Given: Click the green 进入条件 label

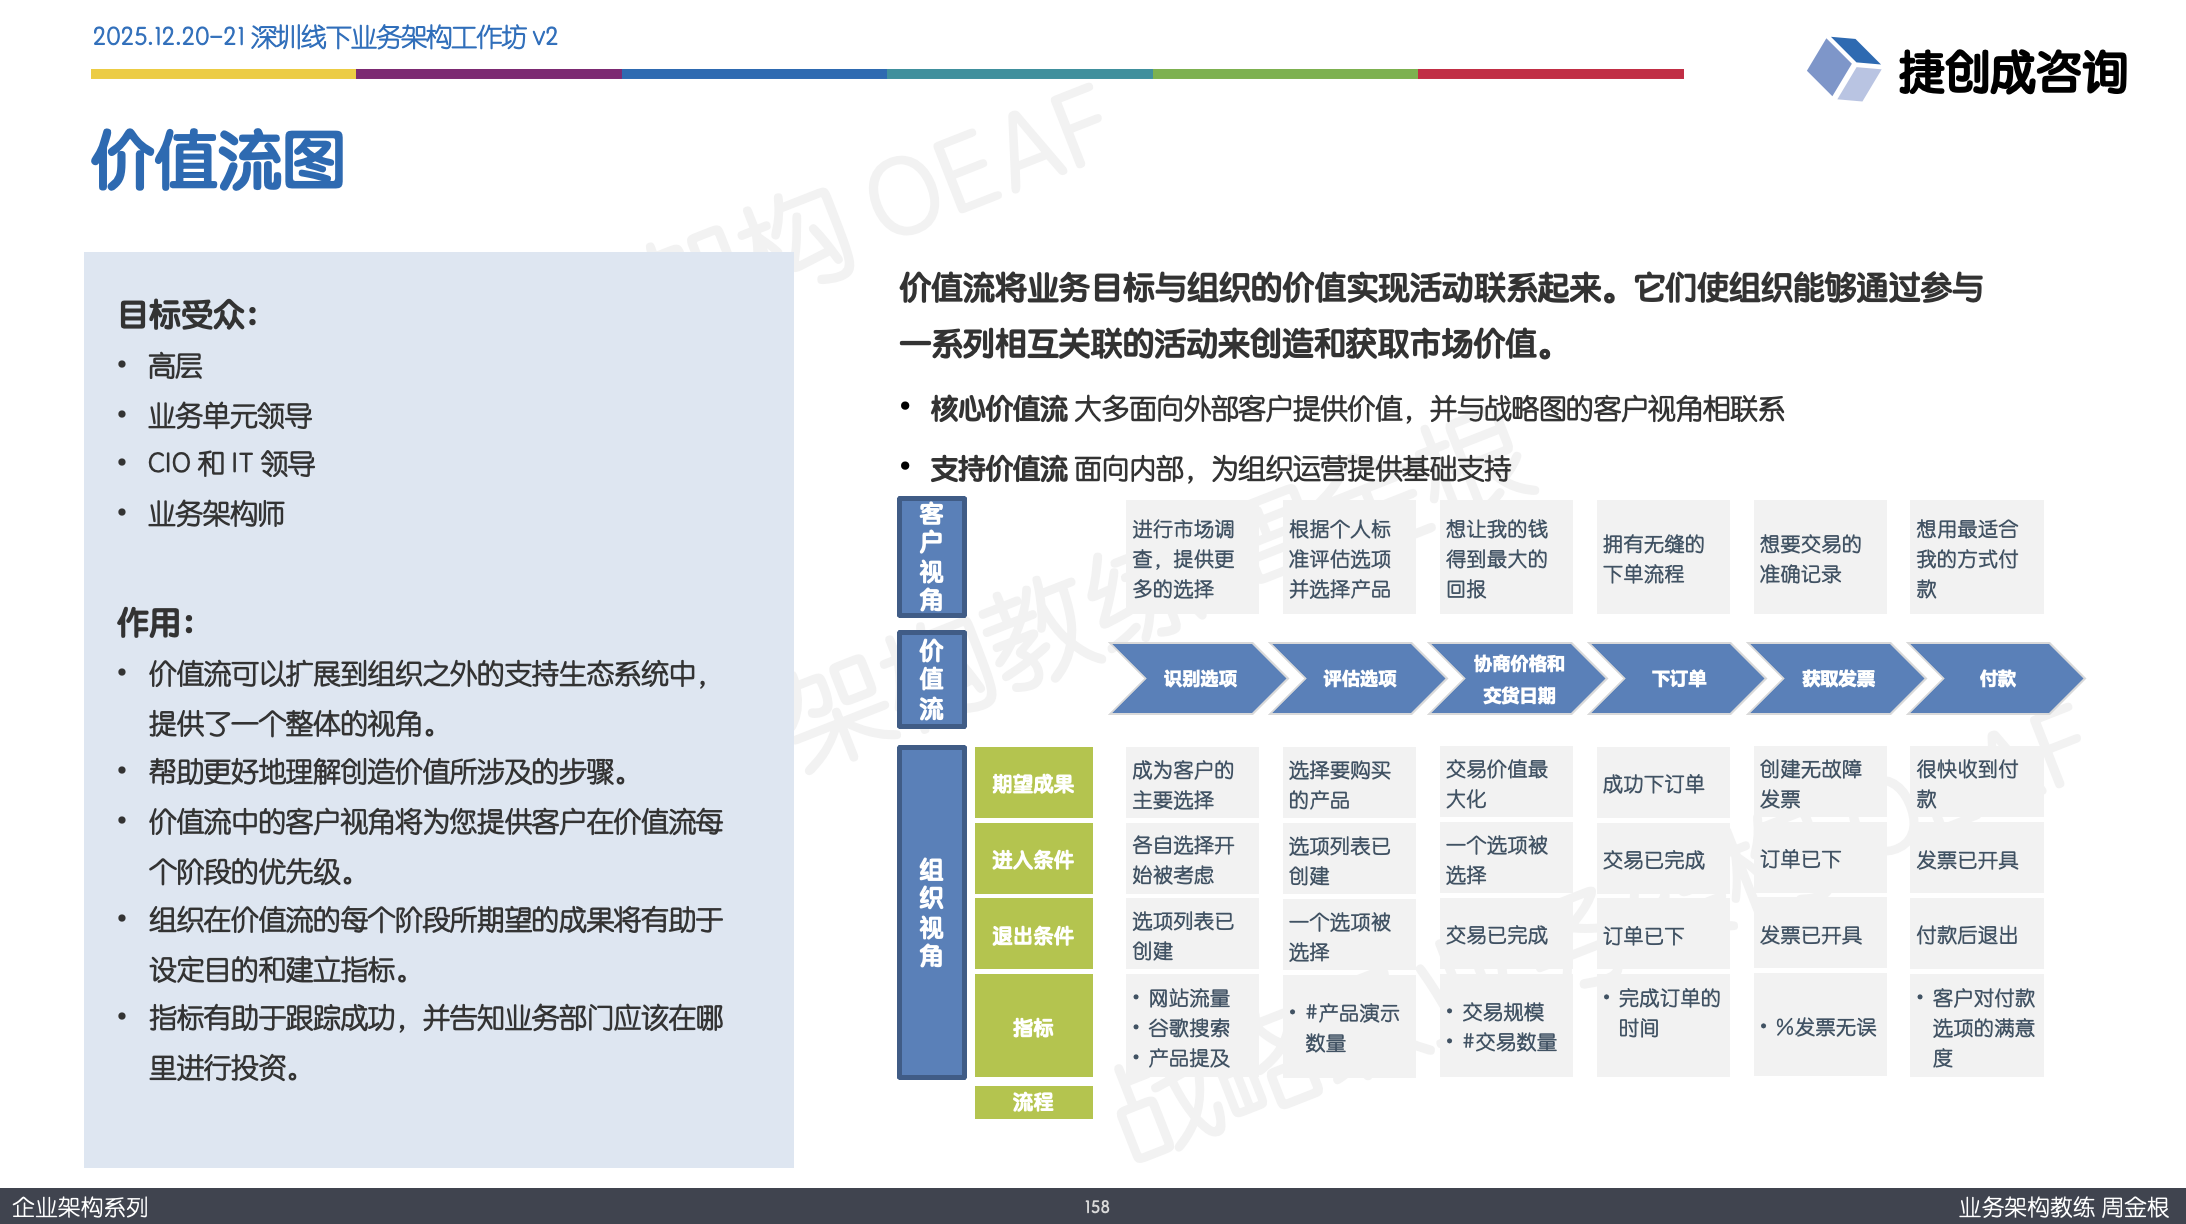Looking at the screenshot, I should click(1033, 859).
